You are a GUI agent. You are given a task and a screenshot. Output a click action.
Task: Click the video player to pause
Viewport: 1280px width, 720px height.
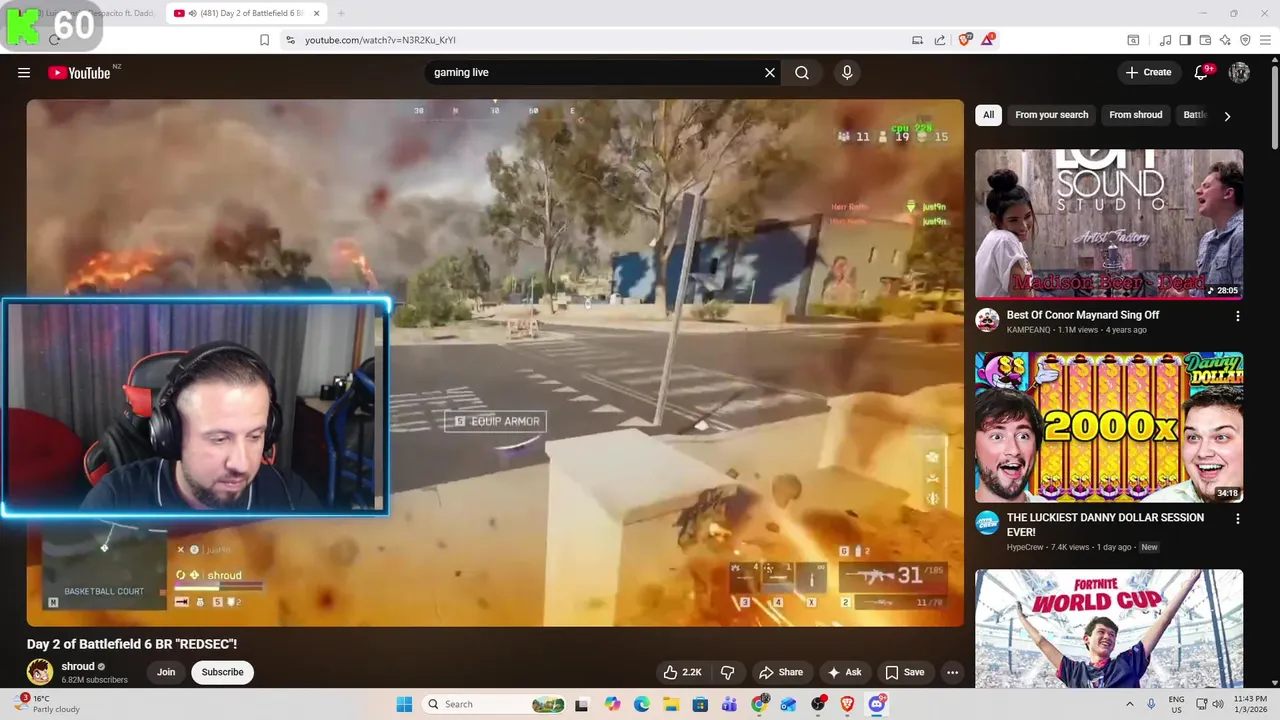[x=495, y=362]
